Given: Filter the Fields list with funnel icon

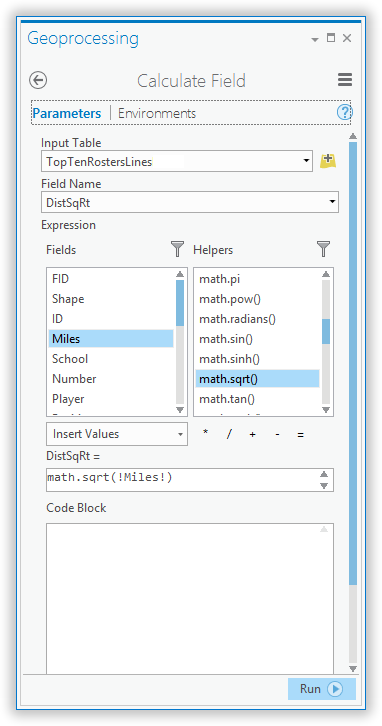Looking at the screenshot, I should pyautogui.click(x=177, y=249).
